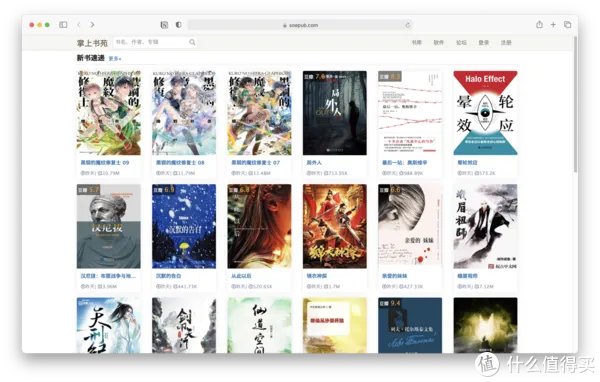Toggle the Safari sidebar icon
The height and width of the screenshot is (382, 600).
pos(63,25)
